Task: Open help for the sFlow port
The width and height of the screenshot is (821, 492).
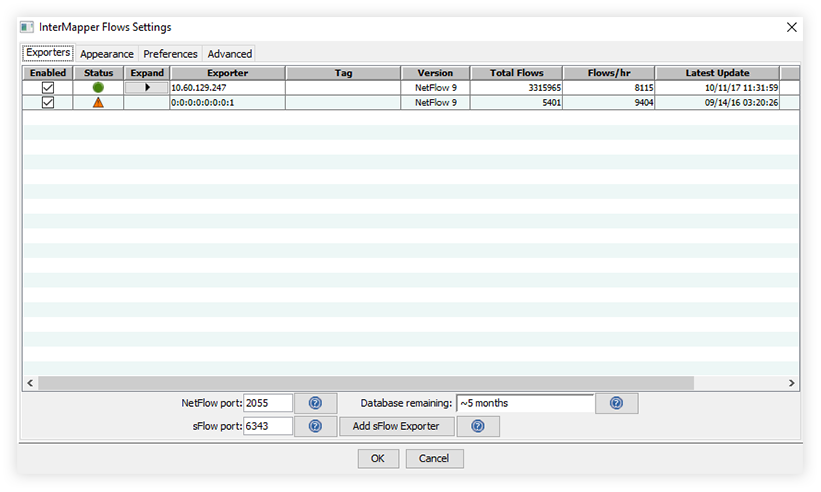Action: click(x=315, y=426)
